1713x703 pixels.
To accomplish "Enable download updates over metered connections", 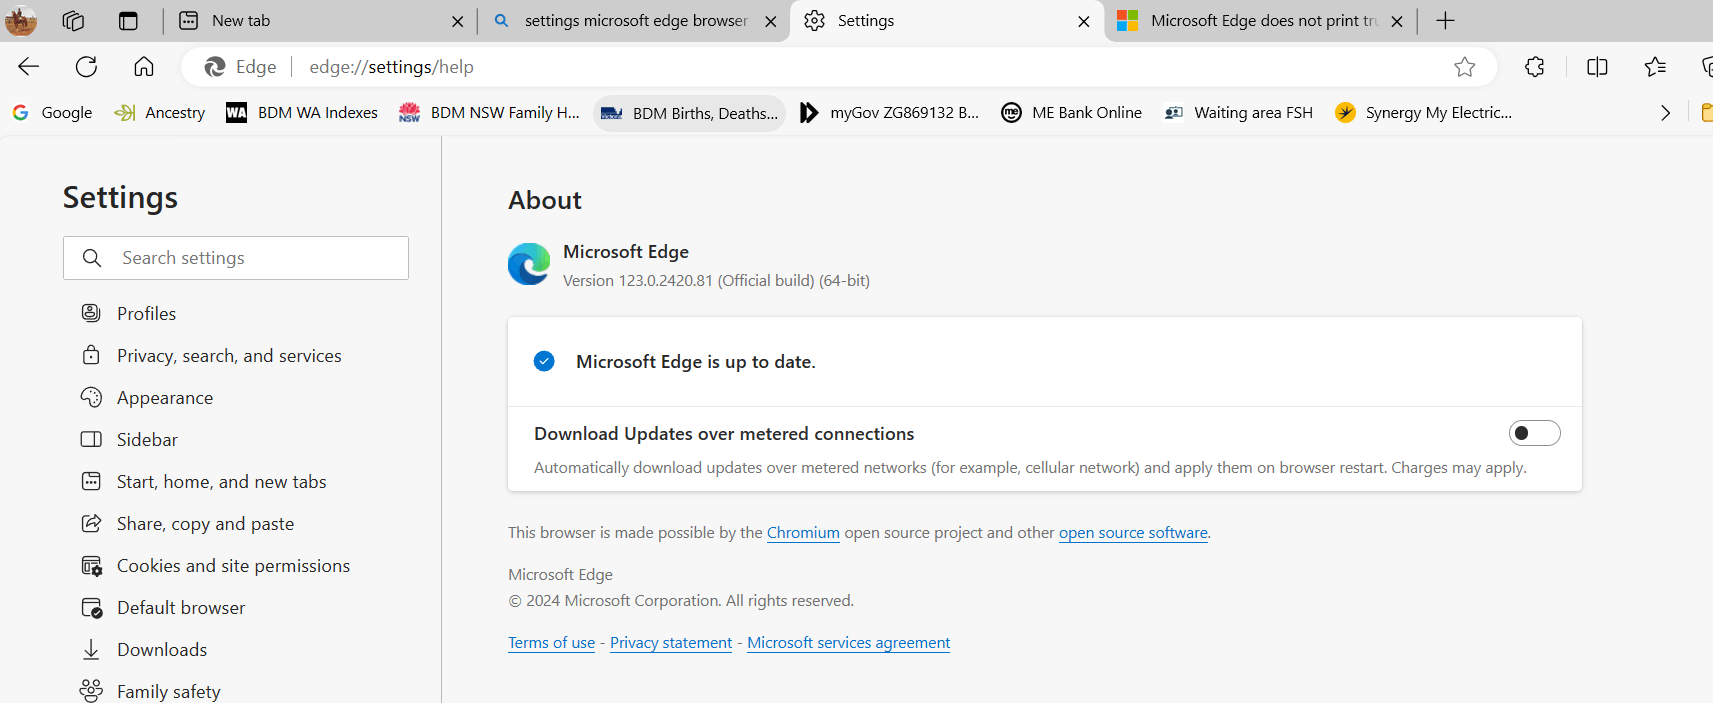I will 1534,433.
